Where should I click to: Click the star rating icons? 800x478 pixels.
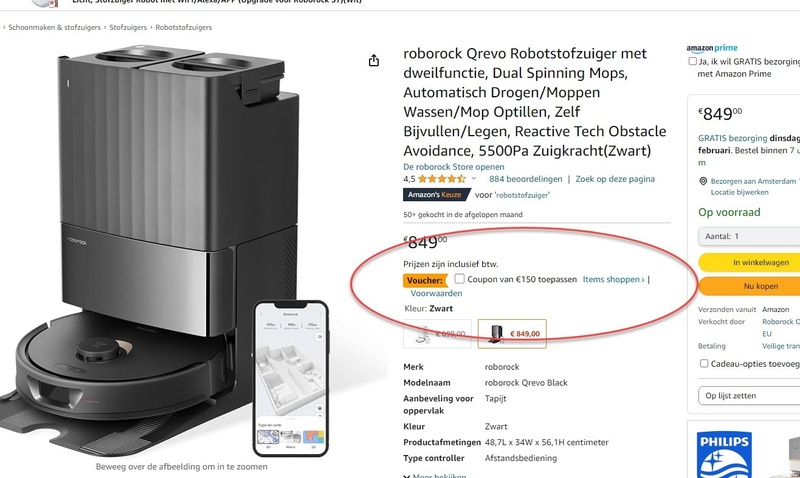click(x=442, y=179)
